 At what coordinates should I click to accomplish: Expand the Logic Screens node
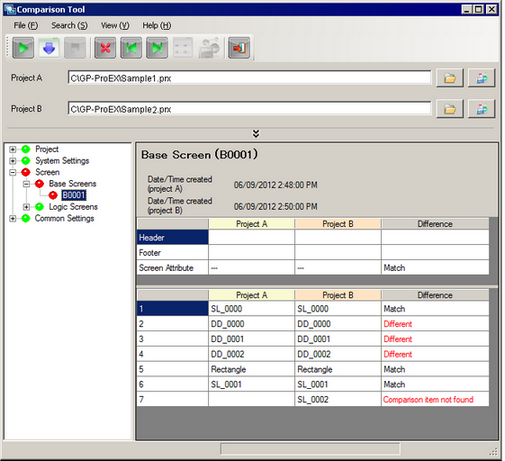pyautogui.click(x=26, y=207)
